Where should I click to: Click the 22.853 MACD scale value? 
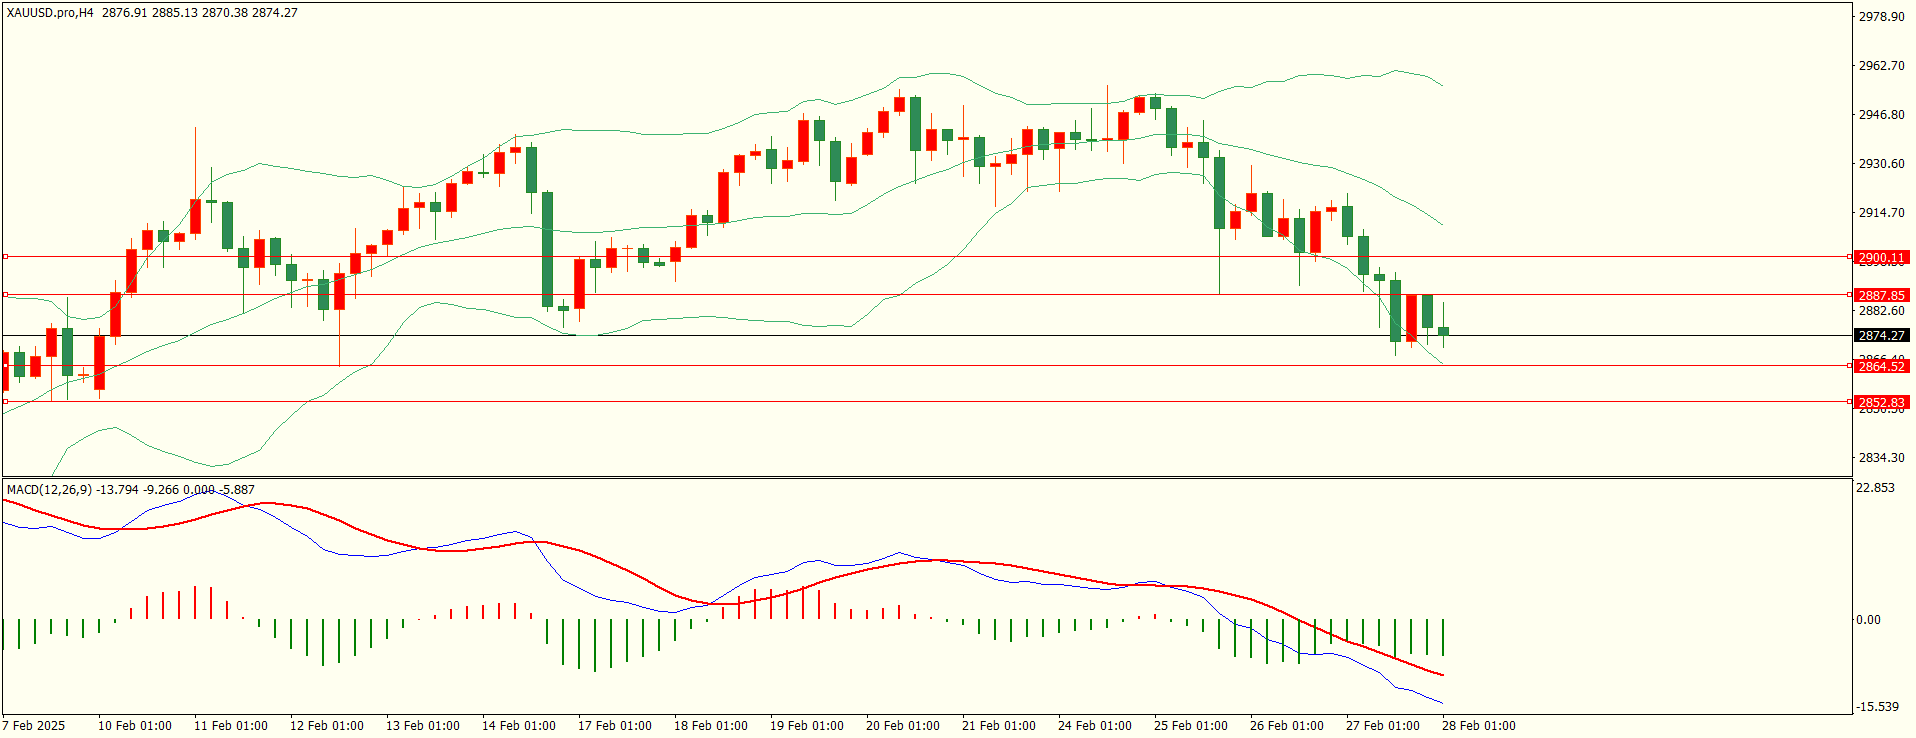(1875, 487)
